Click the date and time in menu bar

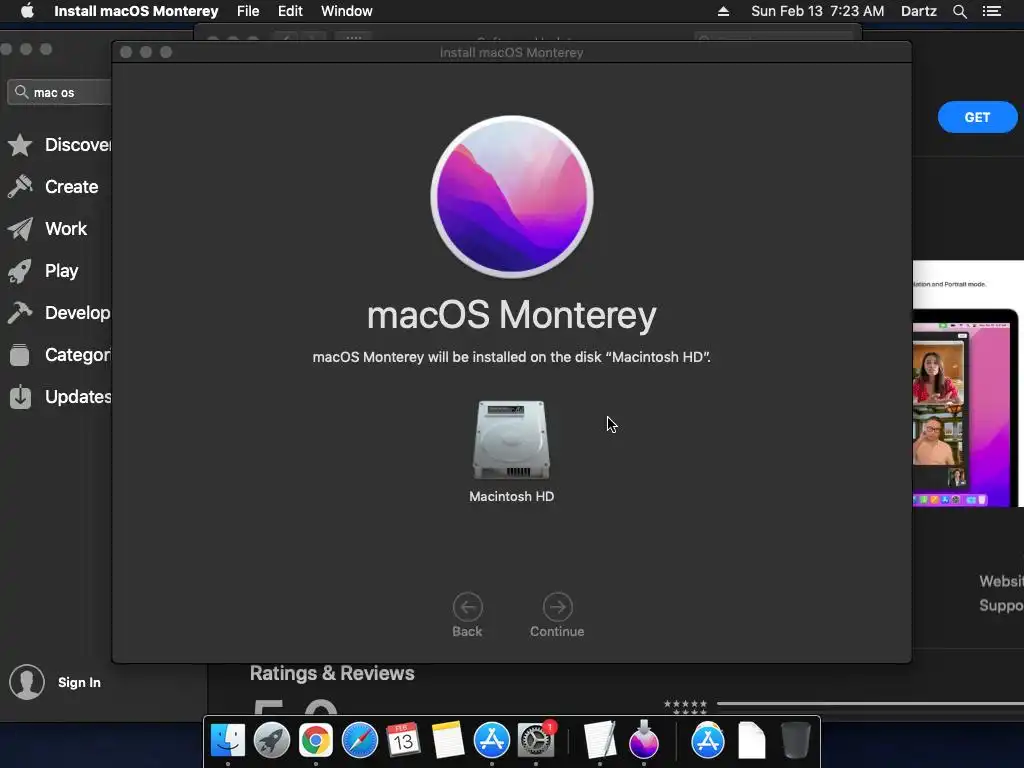click(x=818, y=11)
